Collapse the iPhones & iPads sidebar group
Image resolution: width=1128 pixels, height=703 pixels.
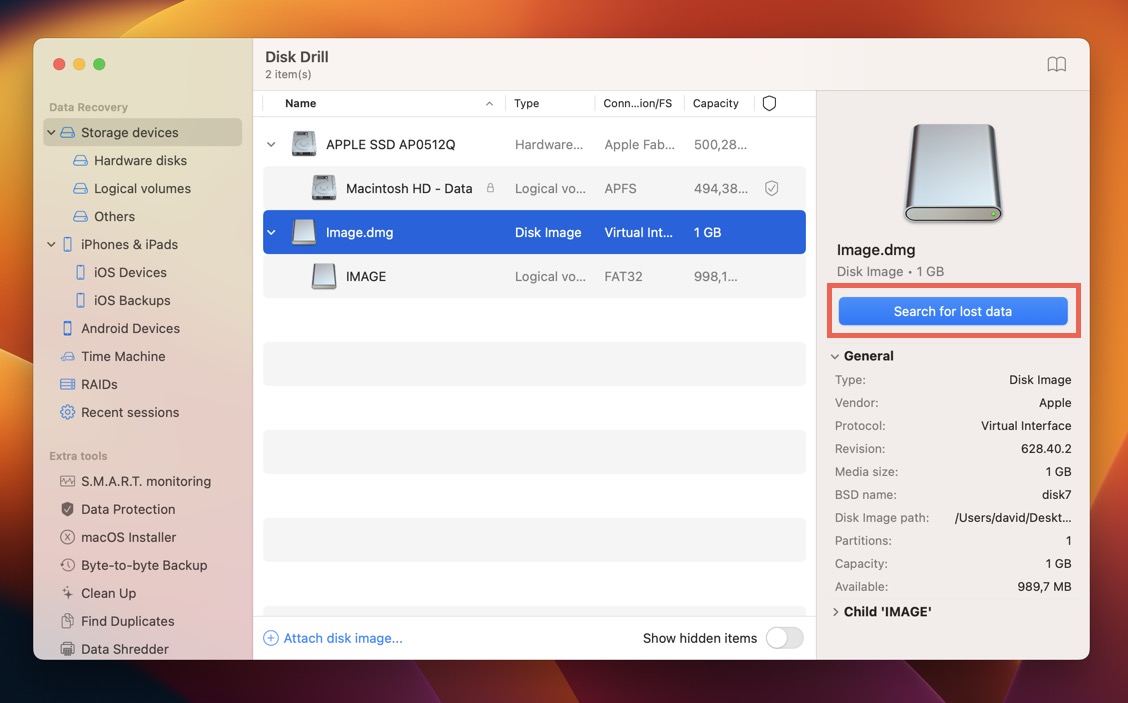(x=51, y=245)
